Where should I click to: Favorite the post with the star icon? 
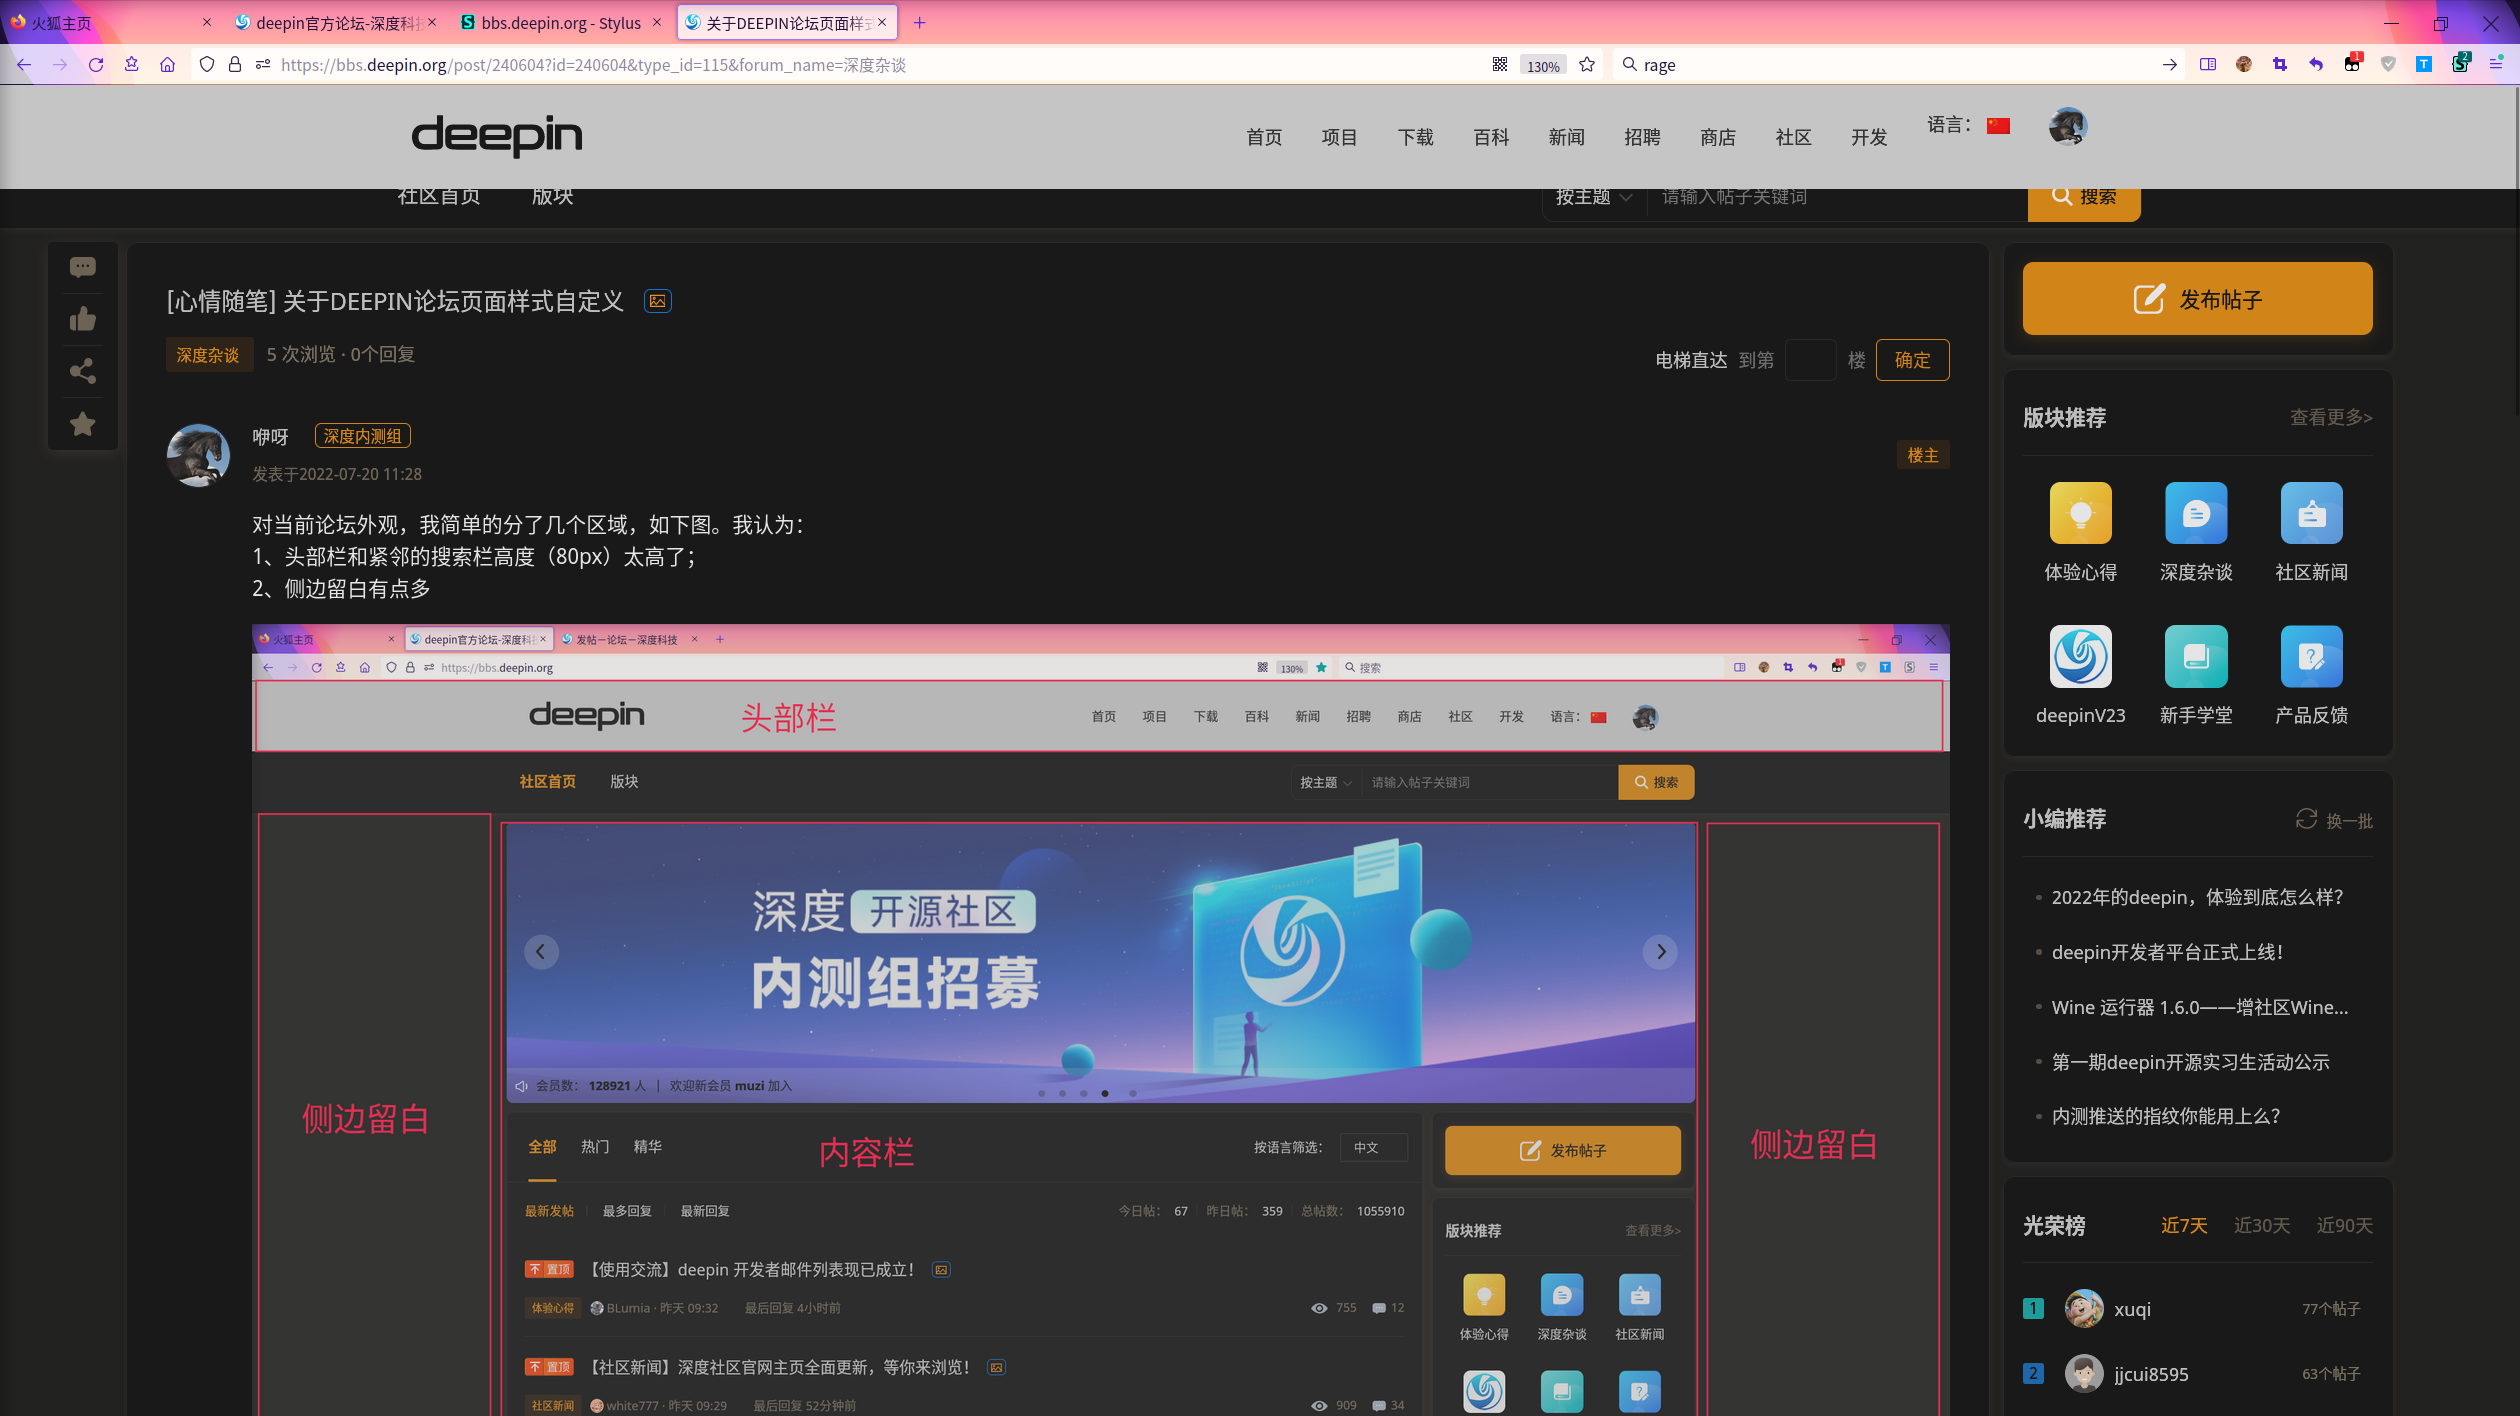[x=83, y=424]
